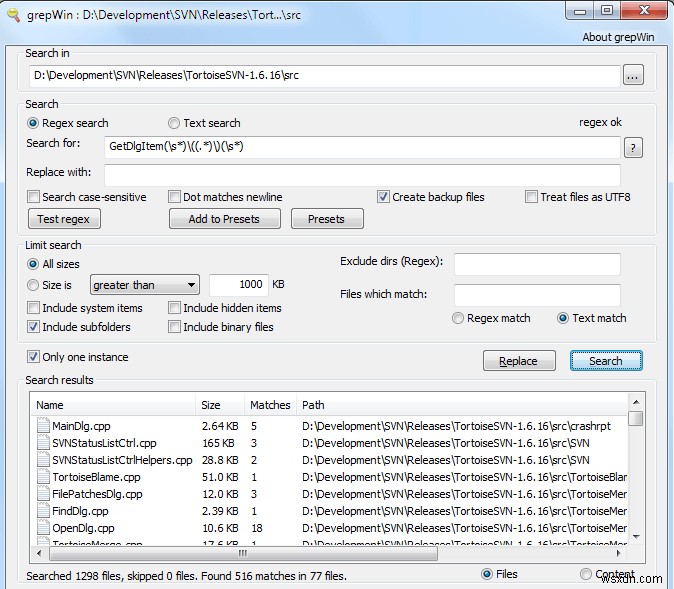The image size is (674, 589).
Task: Click the Search in path field
Action: coord(325,76)
